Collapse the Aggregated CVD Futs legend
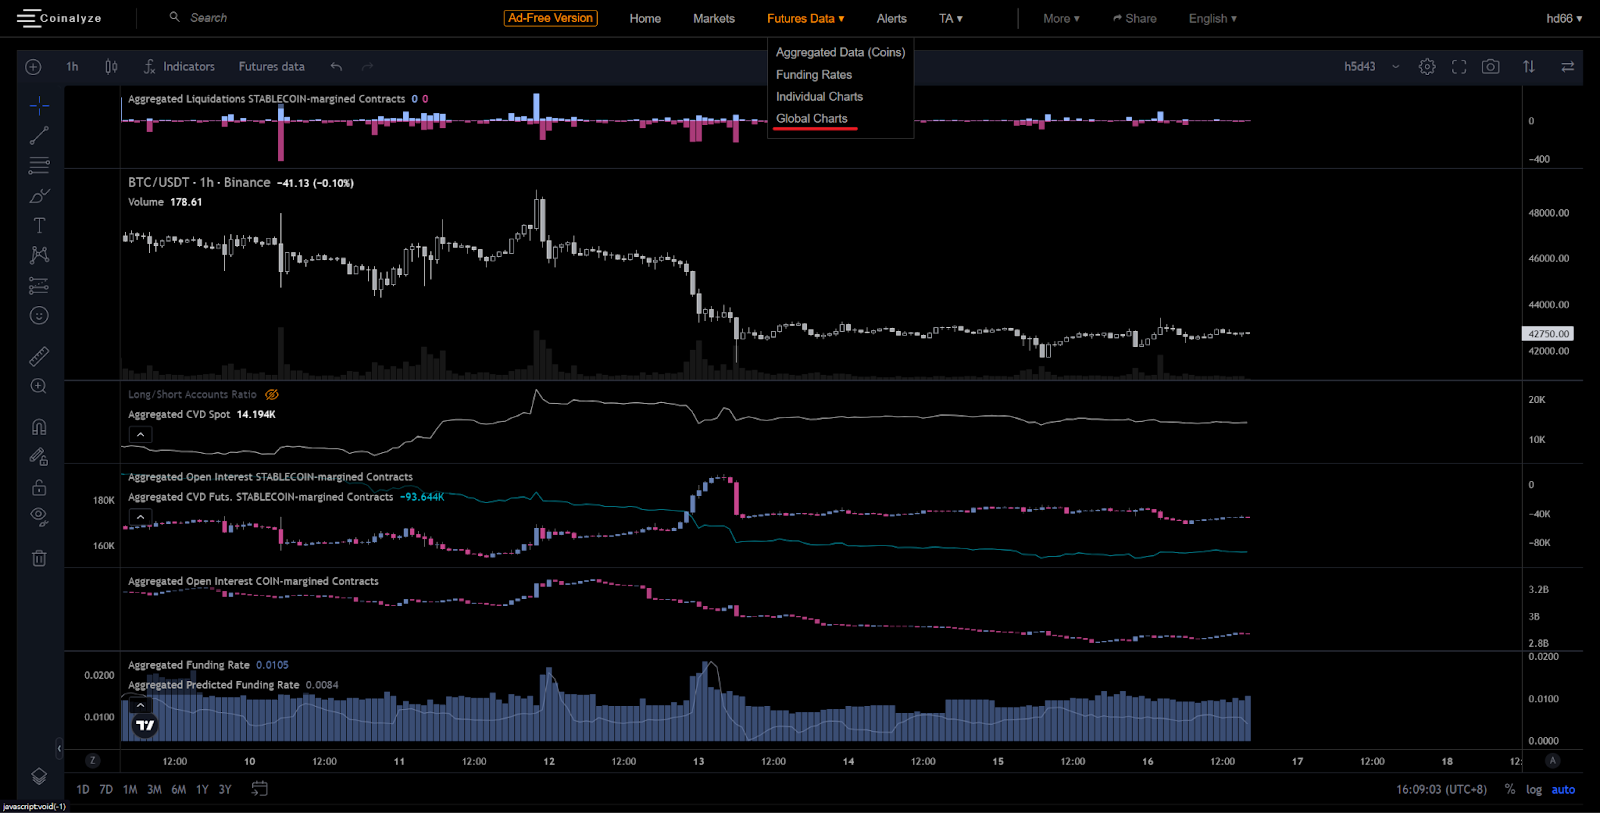1600x813 pixels. pyautogui.click(x=141, y=517)
